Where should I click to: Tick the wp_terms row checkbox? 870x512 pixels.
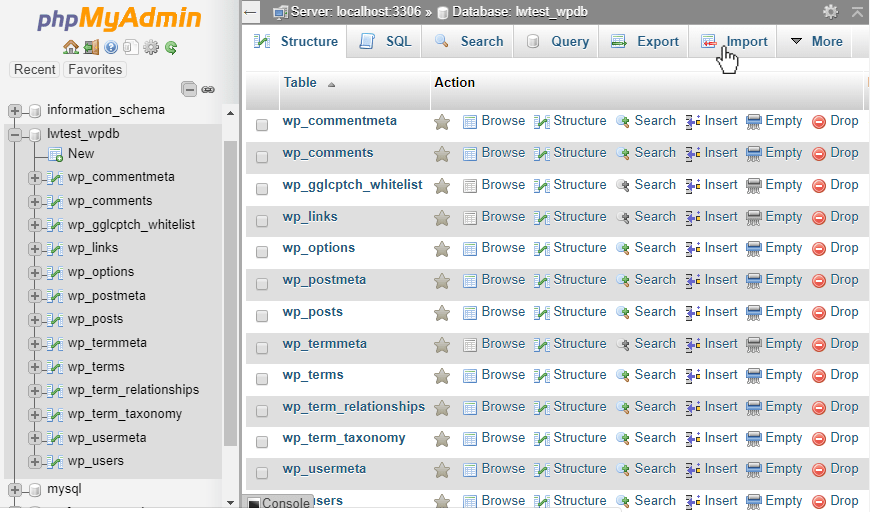point(262,379)
